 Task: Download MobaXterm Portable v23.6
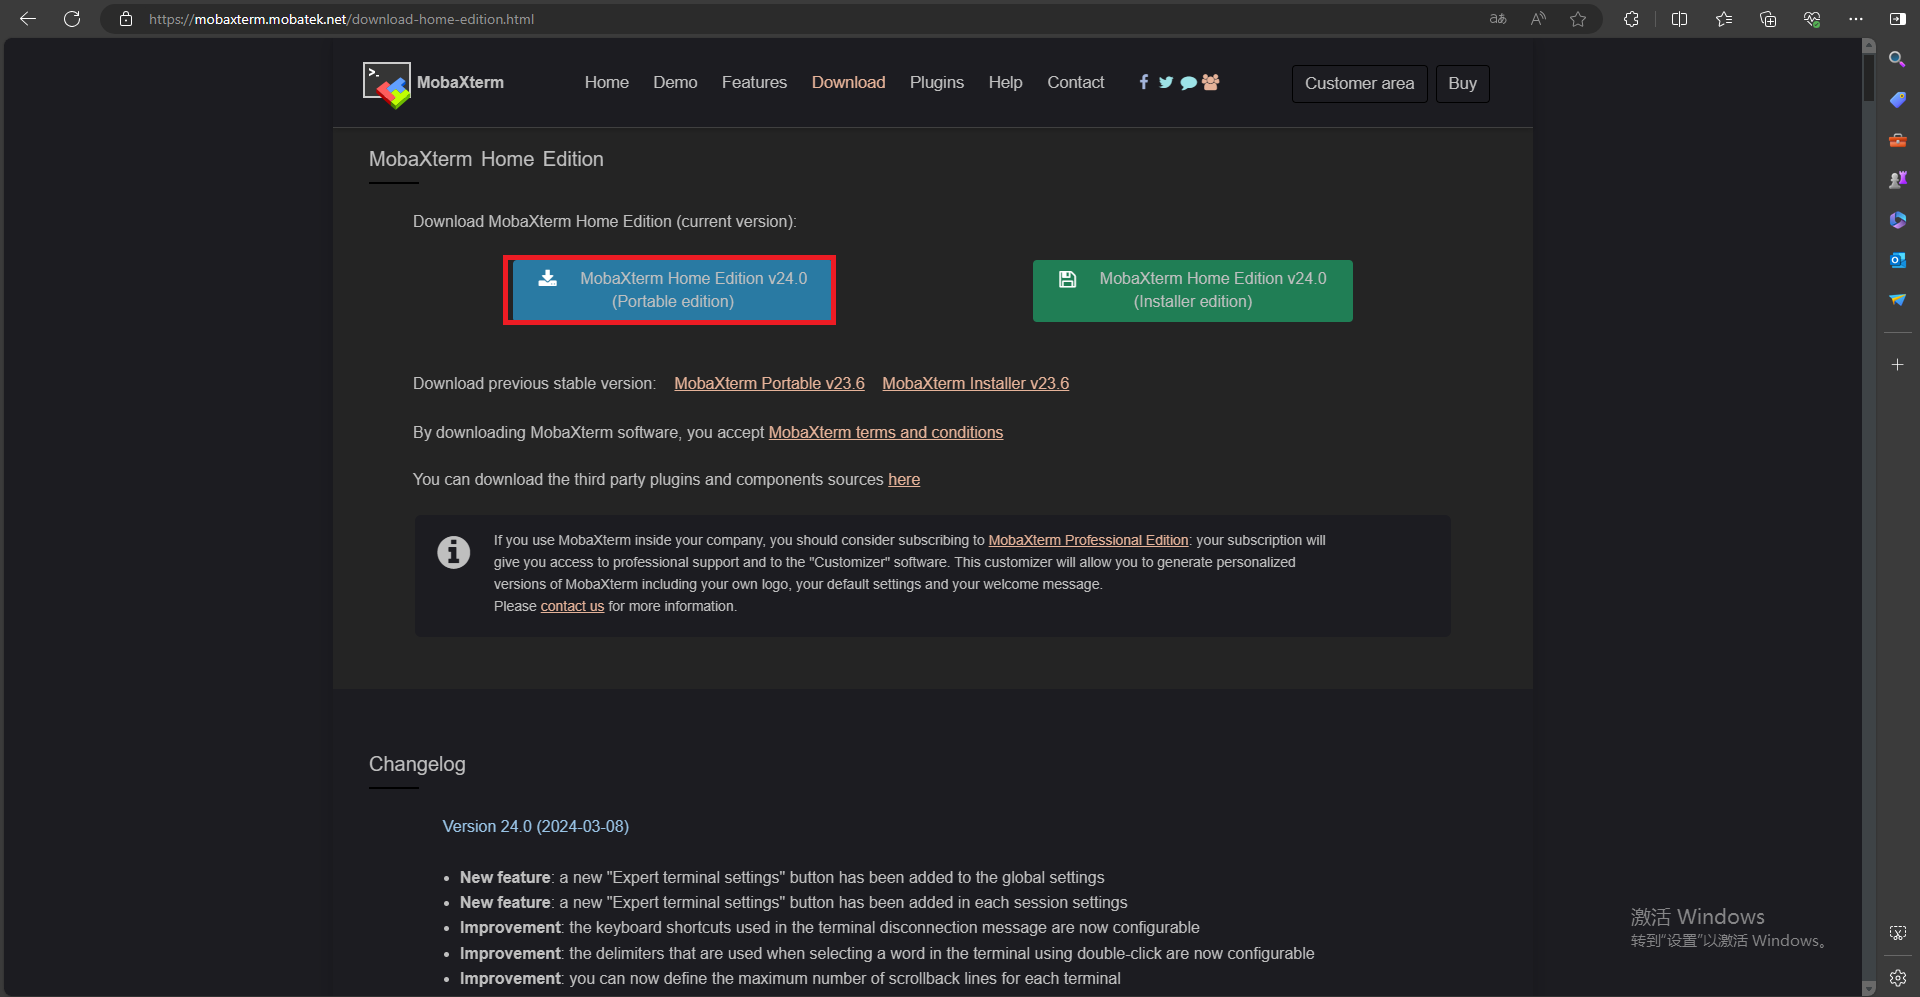point(769,383)
